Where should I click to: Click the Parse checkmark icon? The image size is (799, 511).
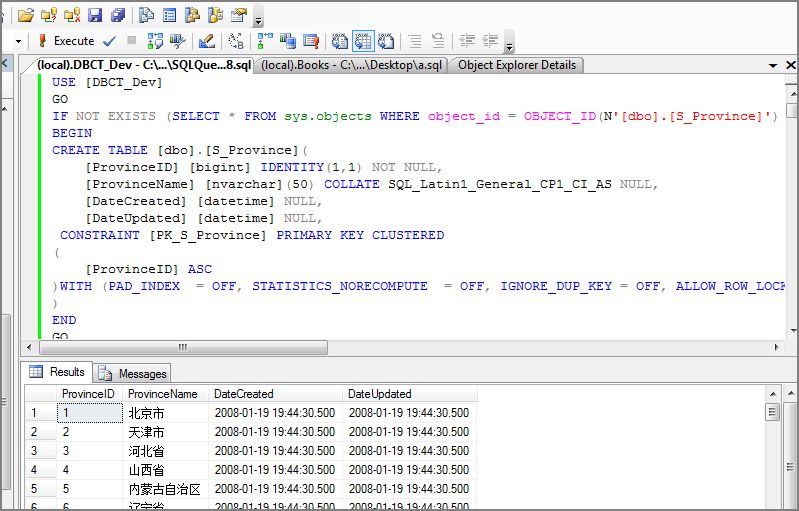(108, 41)
